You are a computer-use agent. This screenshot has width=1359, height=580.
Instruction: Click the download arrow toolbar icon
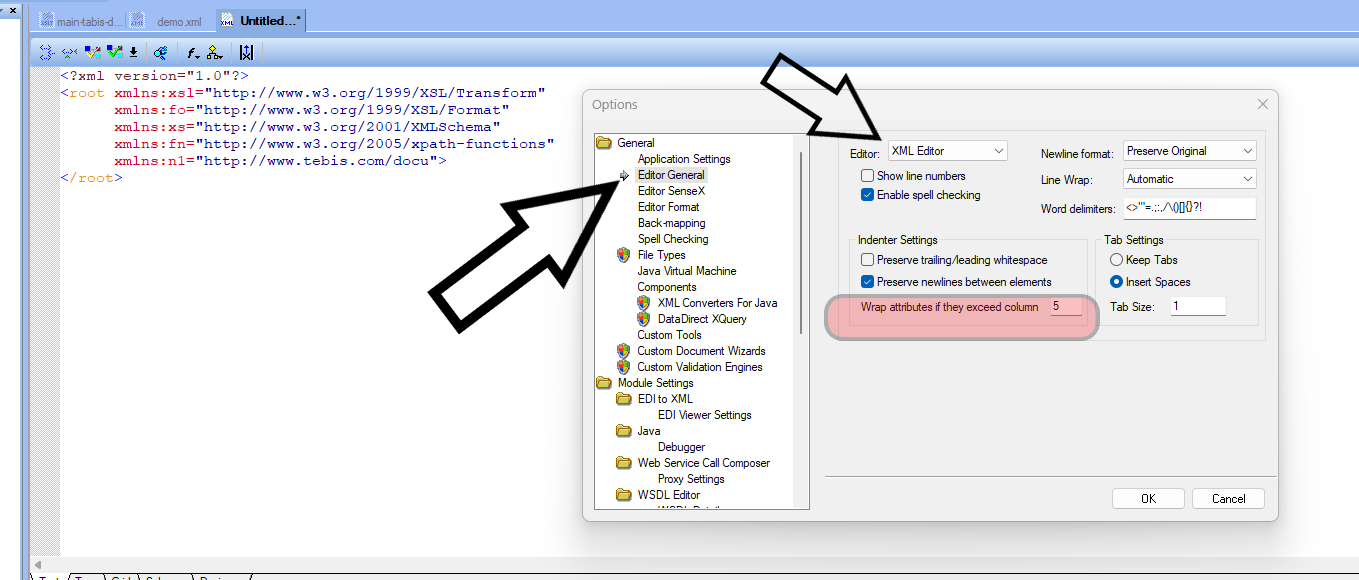click(133, 53)
